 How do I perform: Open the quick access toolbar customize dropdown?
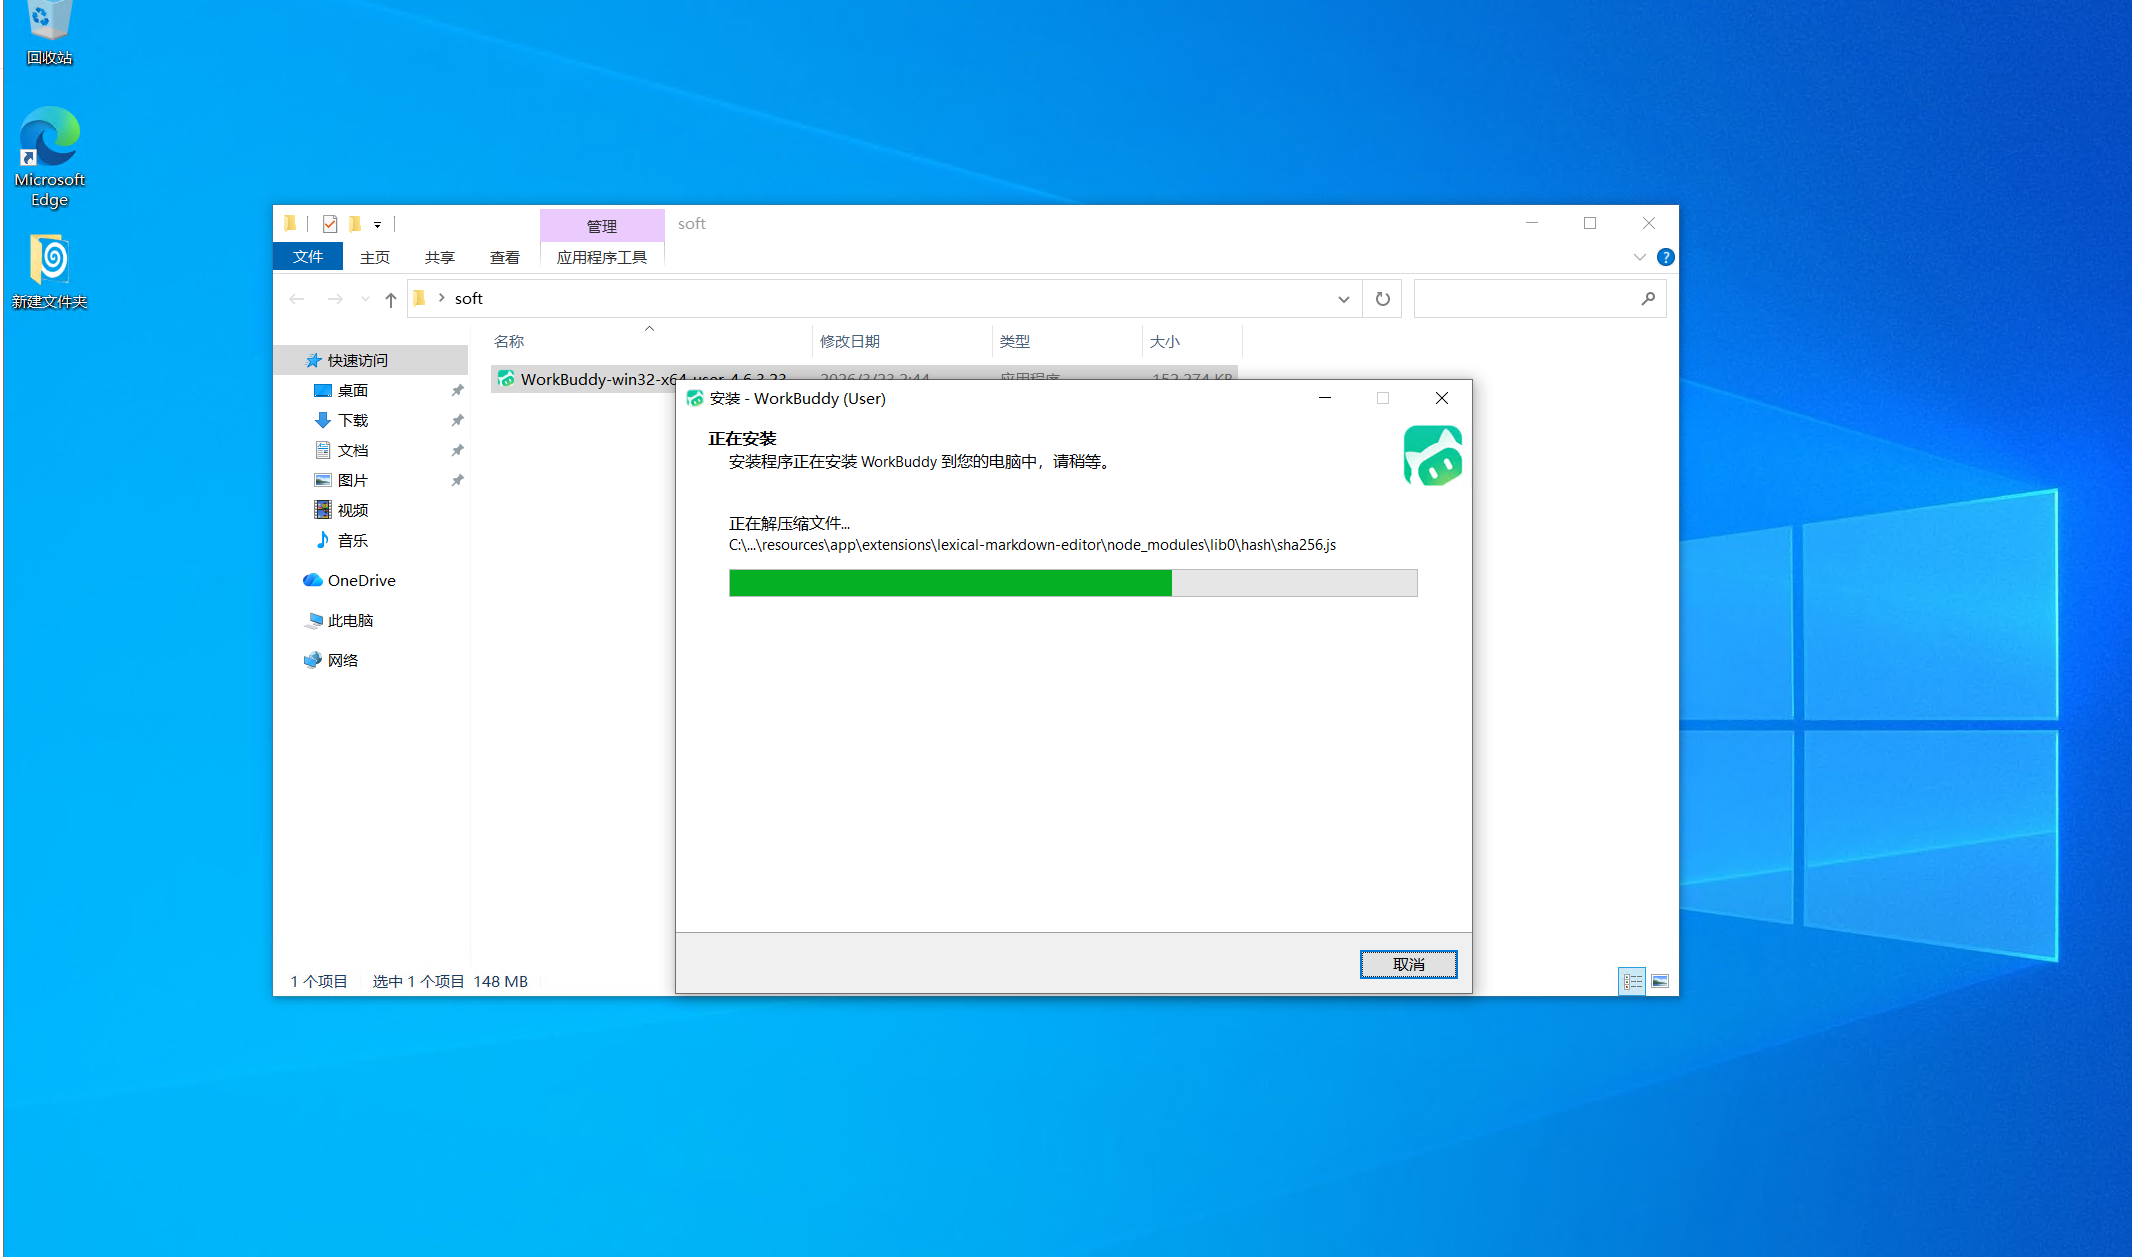(377, 224)
